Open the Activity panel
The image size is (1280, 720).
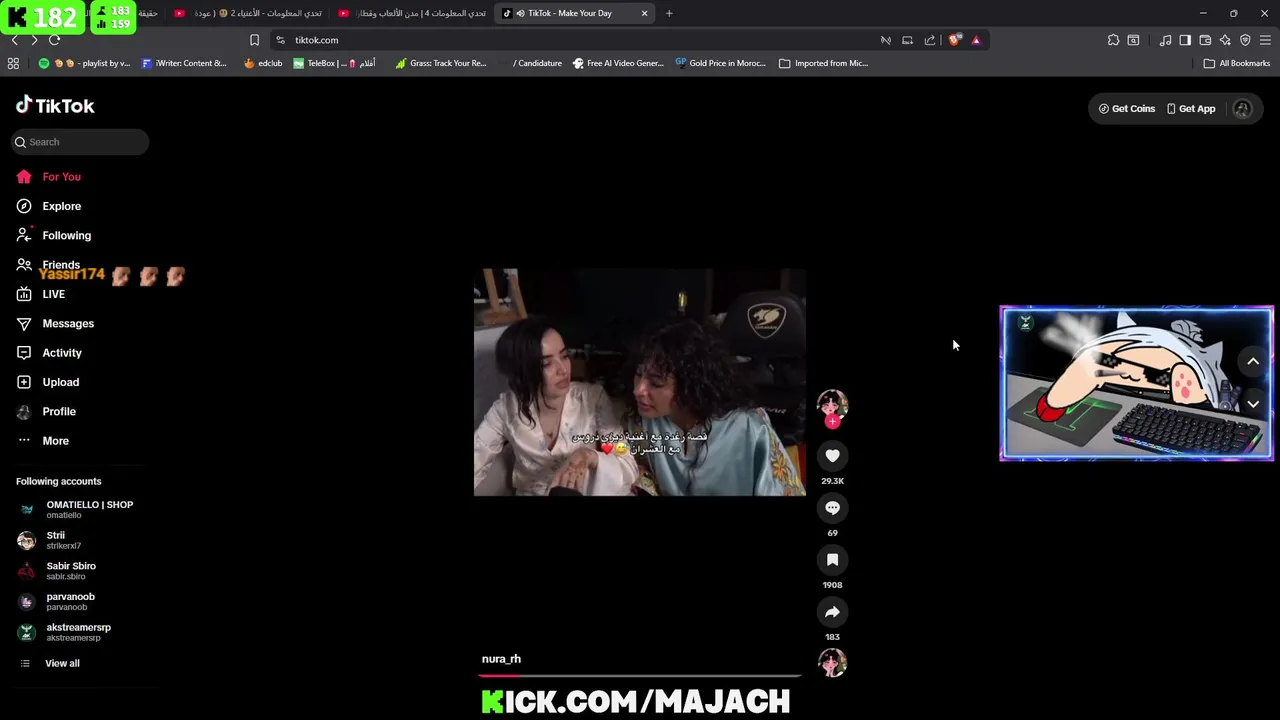coord(50,353)
